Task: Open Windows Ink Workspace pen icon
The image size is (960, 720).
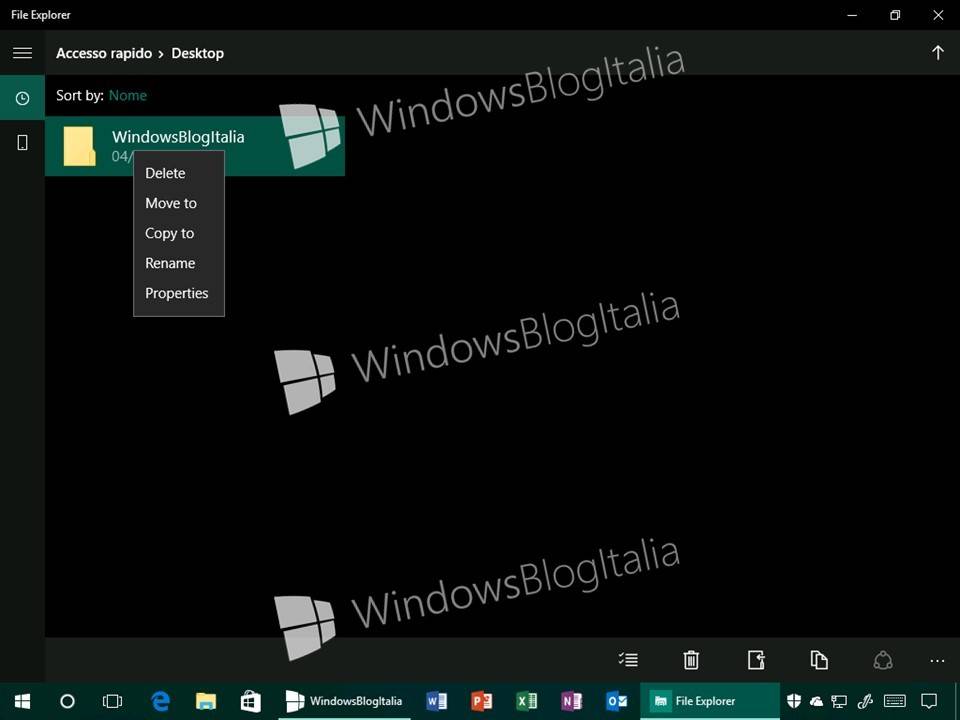Action: point(865,702)
